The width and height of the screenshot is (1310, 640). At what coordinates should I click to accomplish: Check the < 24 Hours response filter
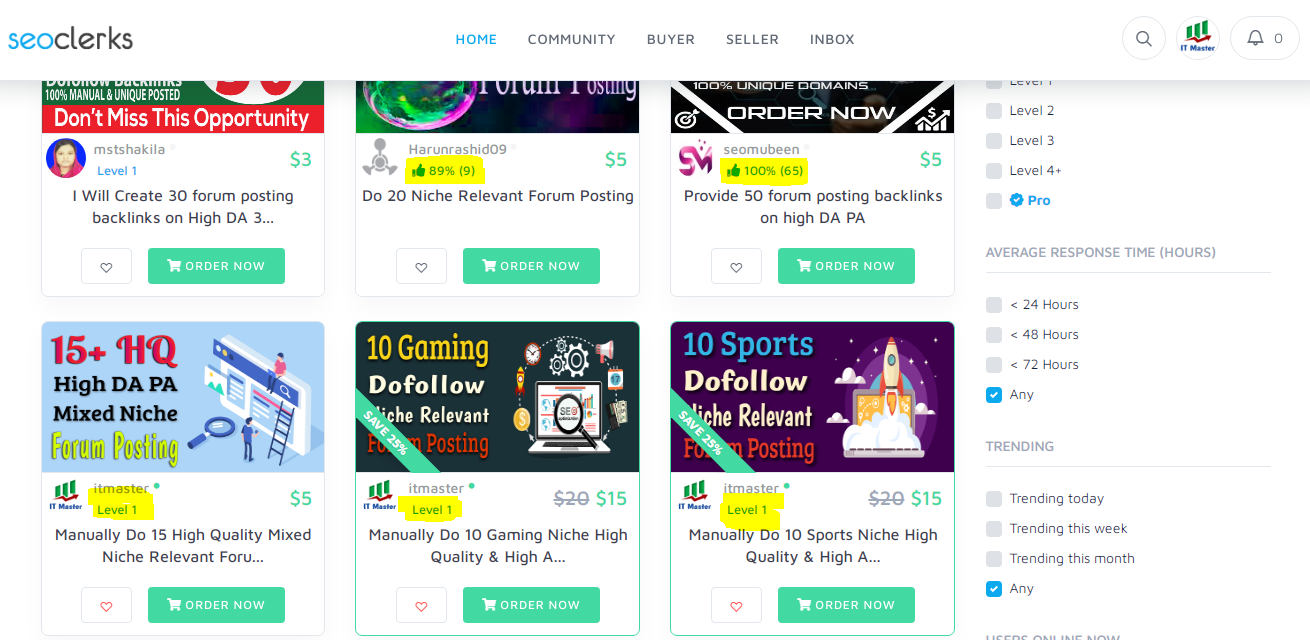(x=994, y=305)
